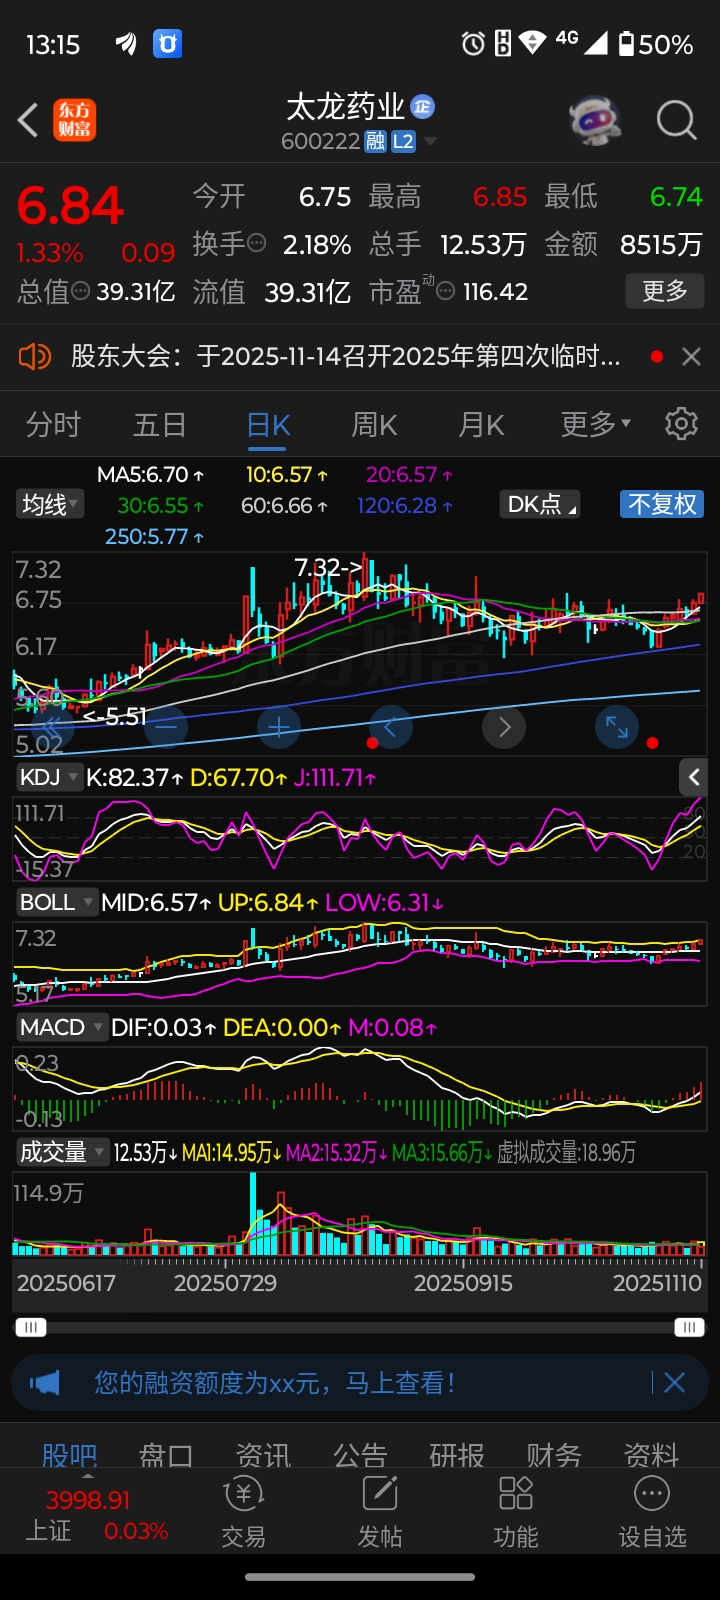Open 股东大会 announcement notice
Image resolution: width=720 pixels, height=1600 pixels.
coord(345,356)
